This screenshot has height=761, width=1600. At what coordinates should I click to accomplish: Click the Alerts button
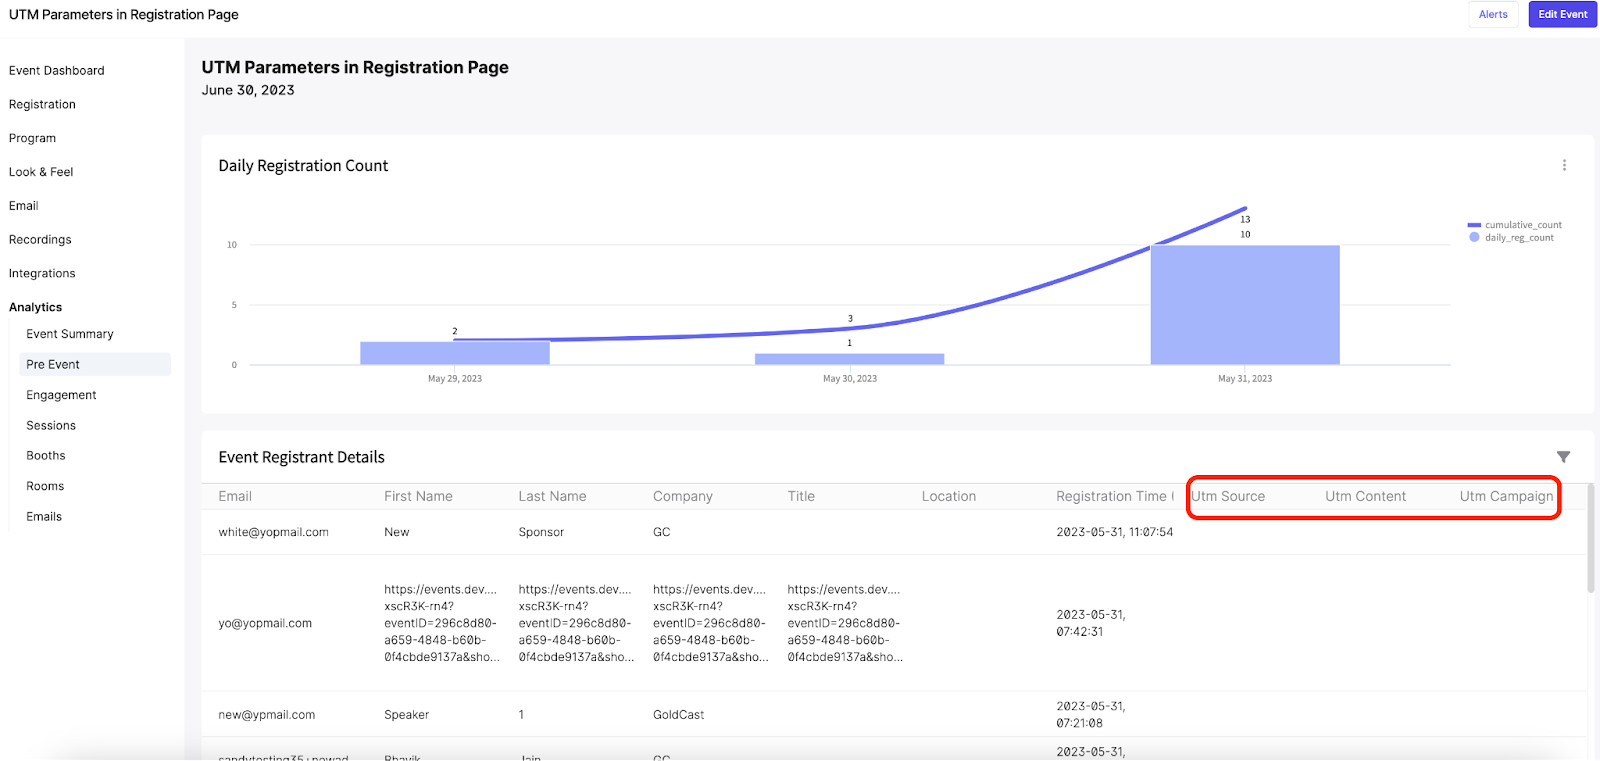coord(1493,14)
